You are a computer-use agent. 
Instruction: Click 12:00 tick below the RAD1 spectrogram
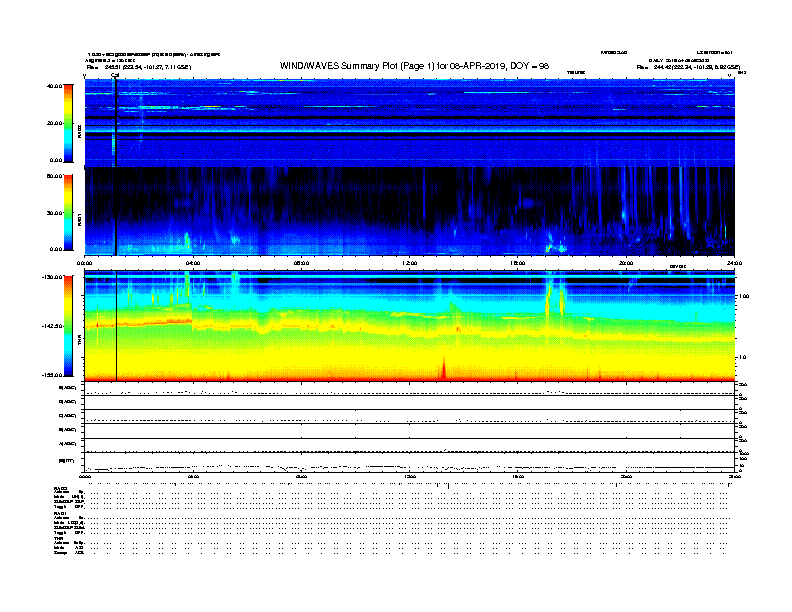(x=410, y=263)
